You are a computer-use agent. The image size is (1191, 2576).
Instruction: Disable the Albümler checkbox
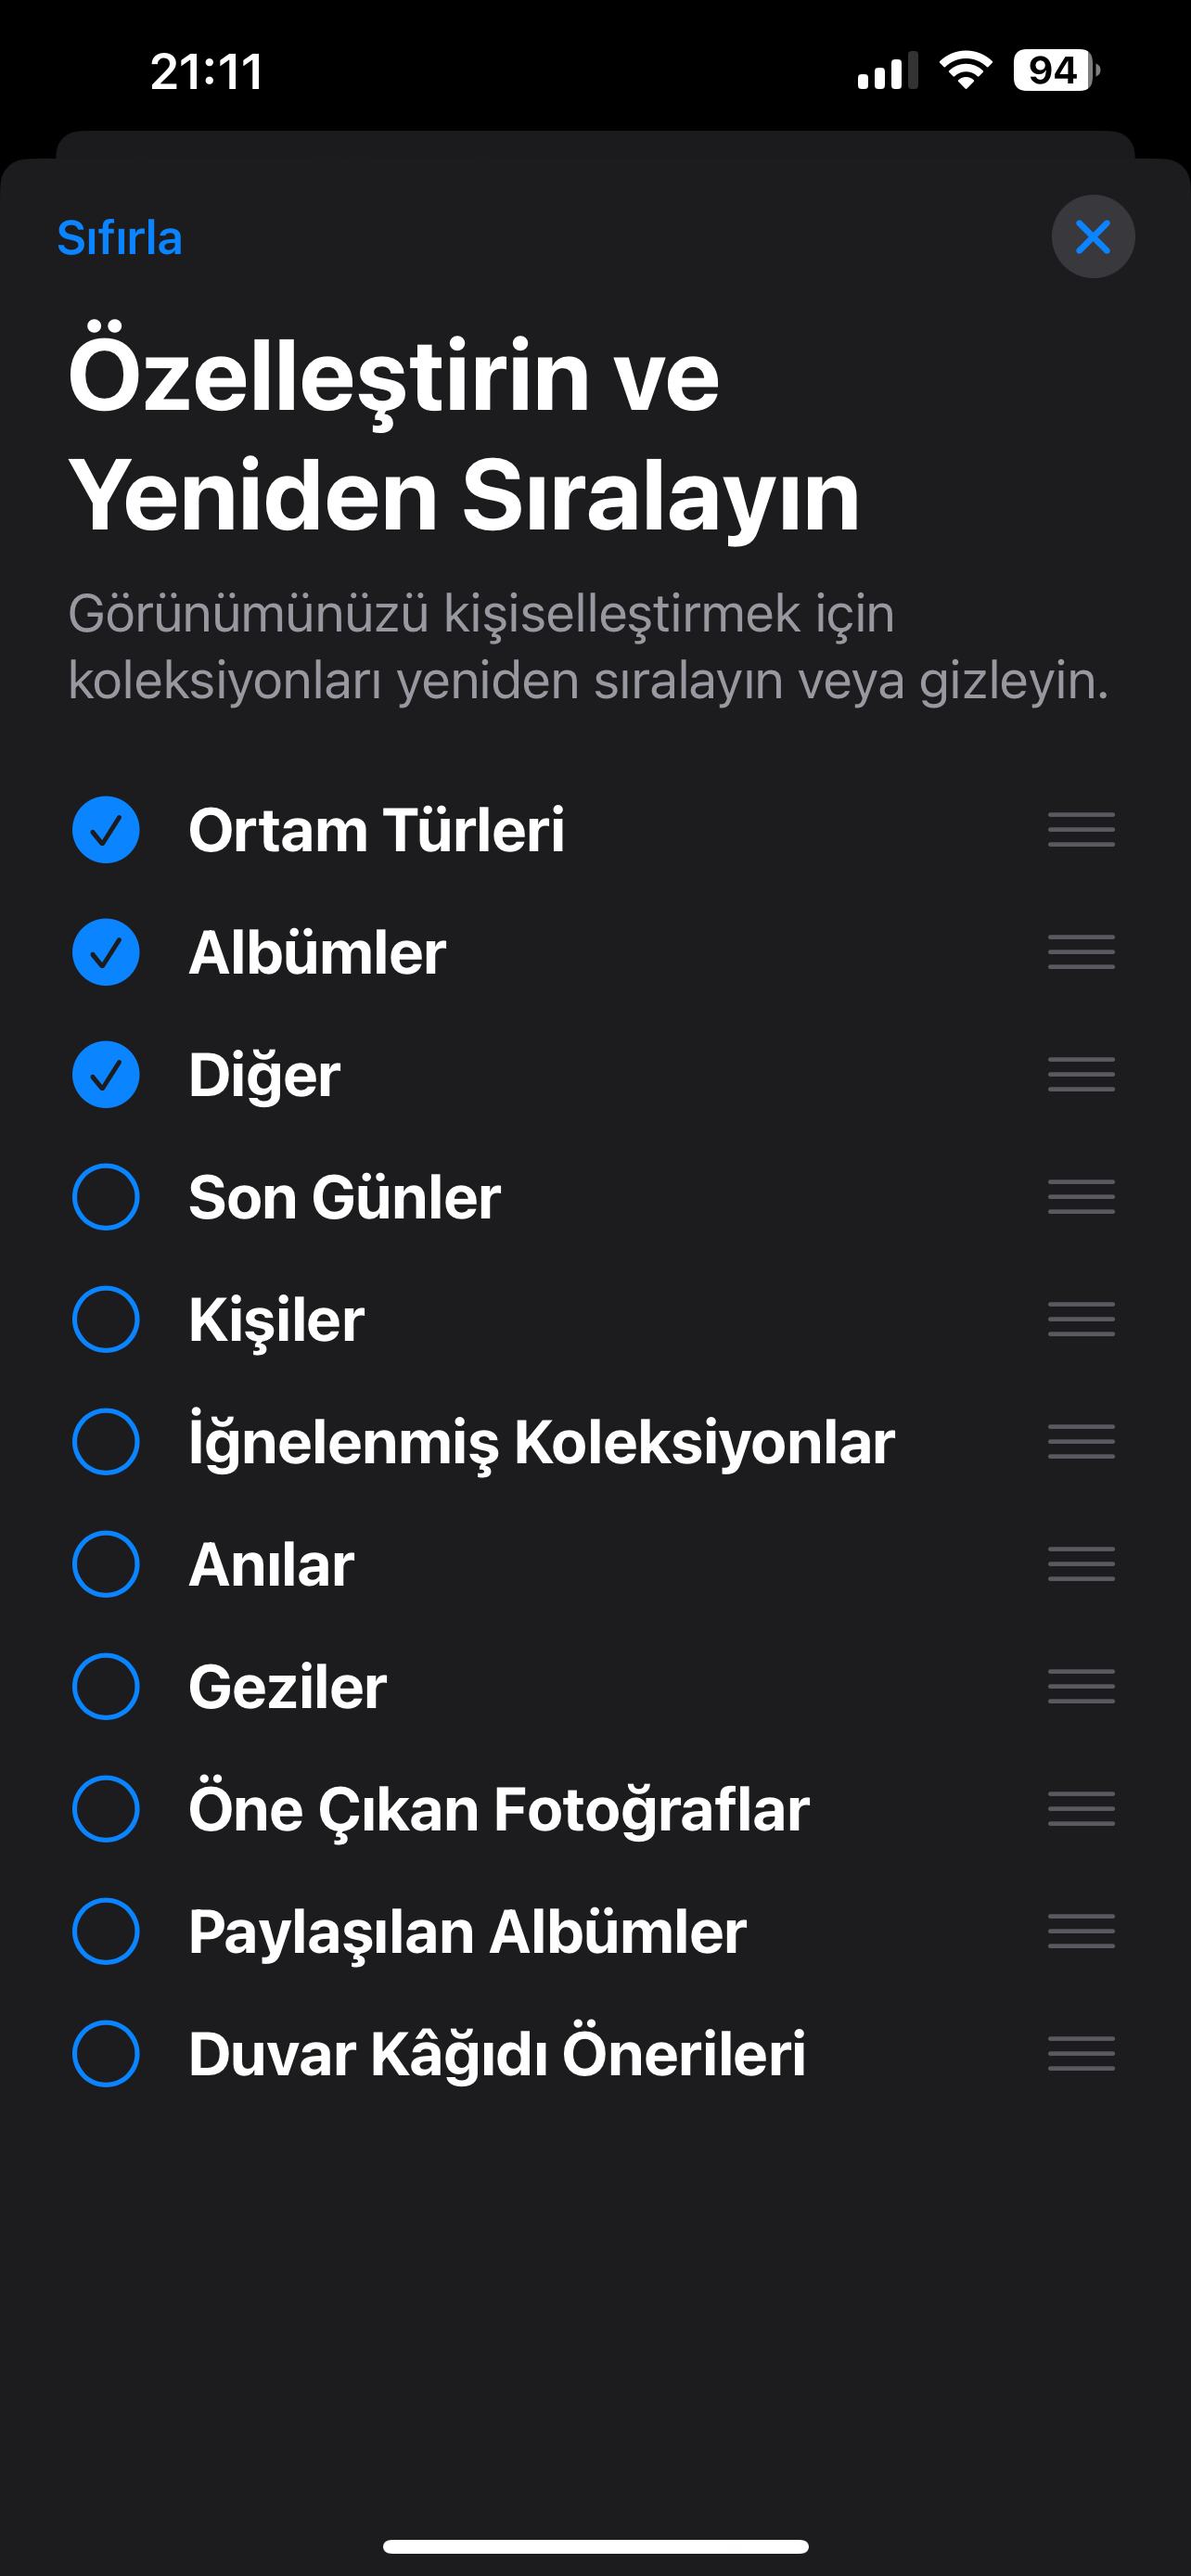pos(106,952)
